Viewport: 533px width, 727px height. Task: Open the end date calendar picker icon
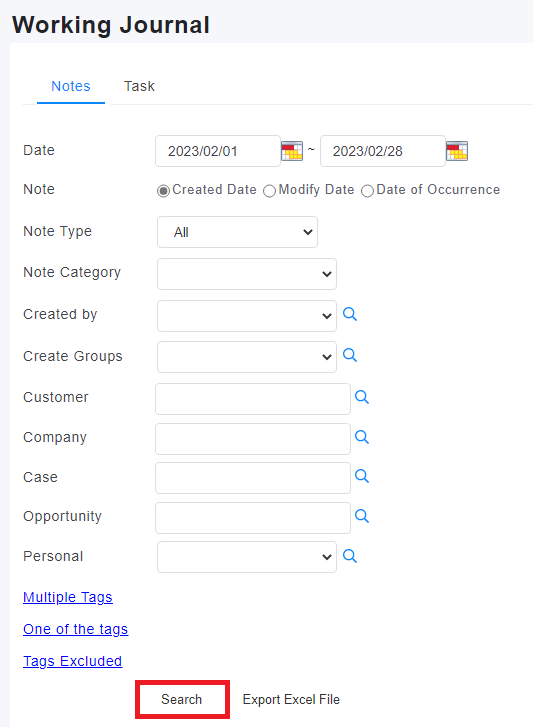tap(457, 151)
